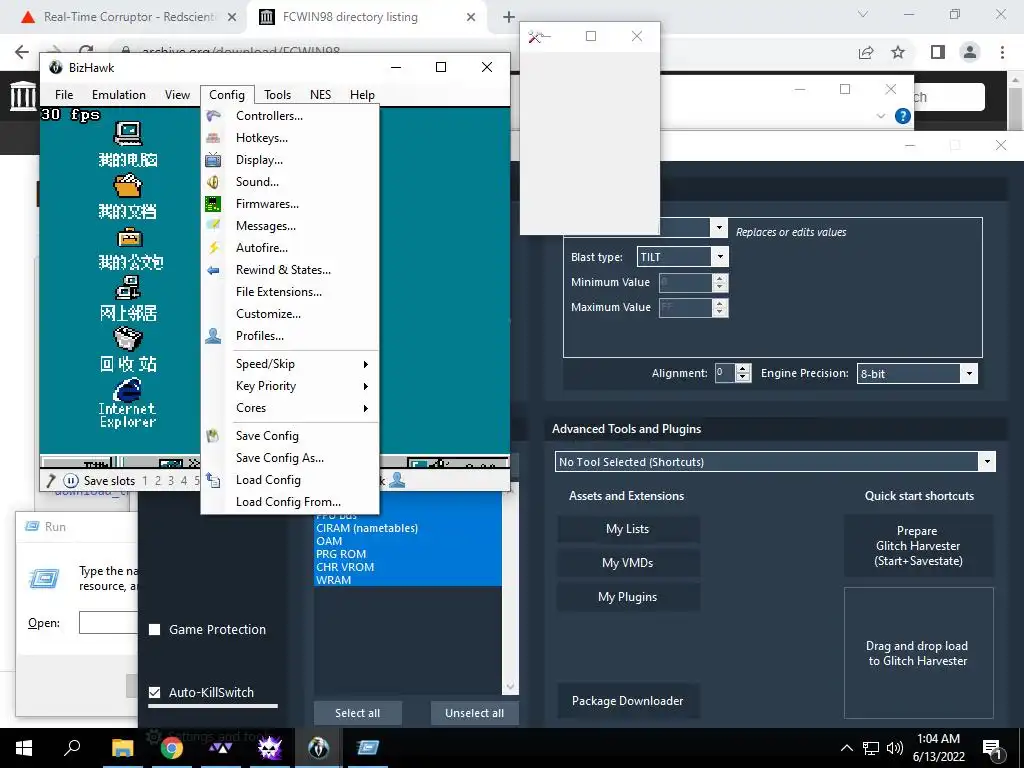
Task: Click the Firmwares chip icon in Config menu
Action: click(213, 204)
